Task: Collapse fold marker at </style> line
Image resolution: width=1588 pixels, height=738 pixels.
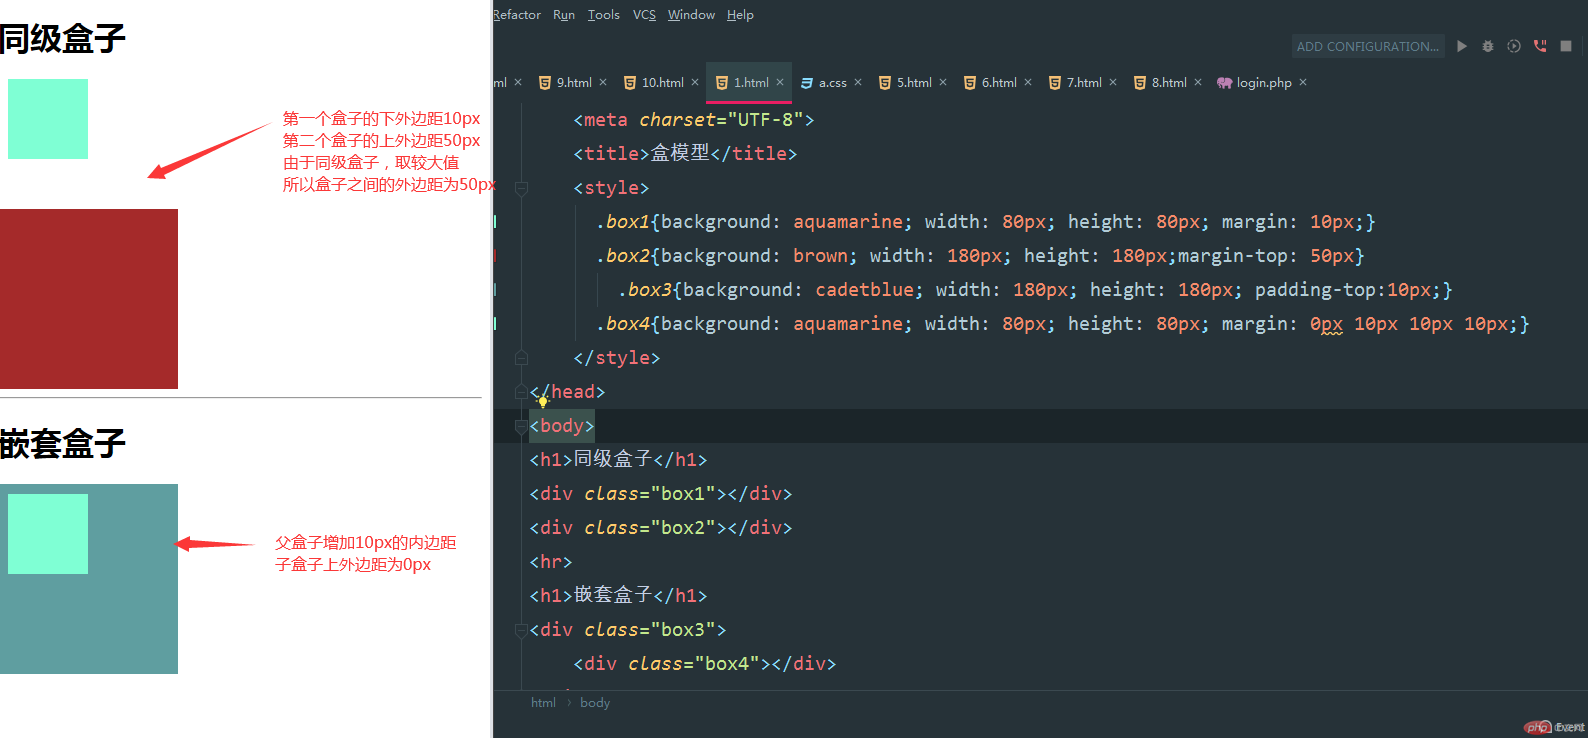Action: (x=521, y=358)
